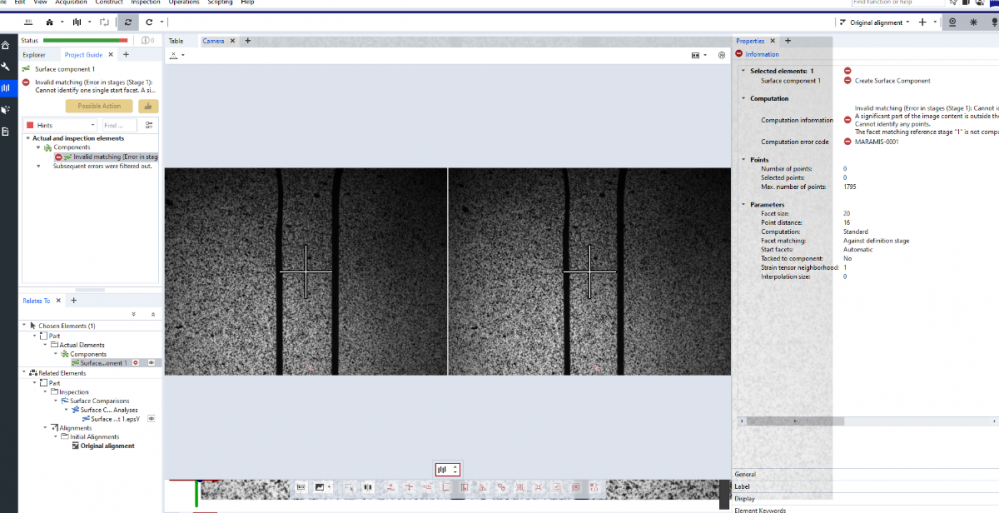Add a new tab next to Camera
The height and width of the screenshot is (513, 999).
248,41
